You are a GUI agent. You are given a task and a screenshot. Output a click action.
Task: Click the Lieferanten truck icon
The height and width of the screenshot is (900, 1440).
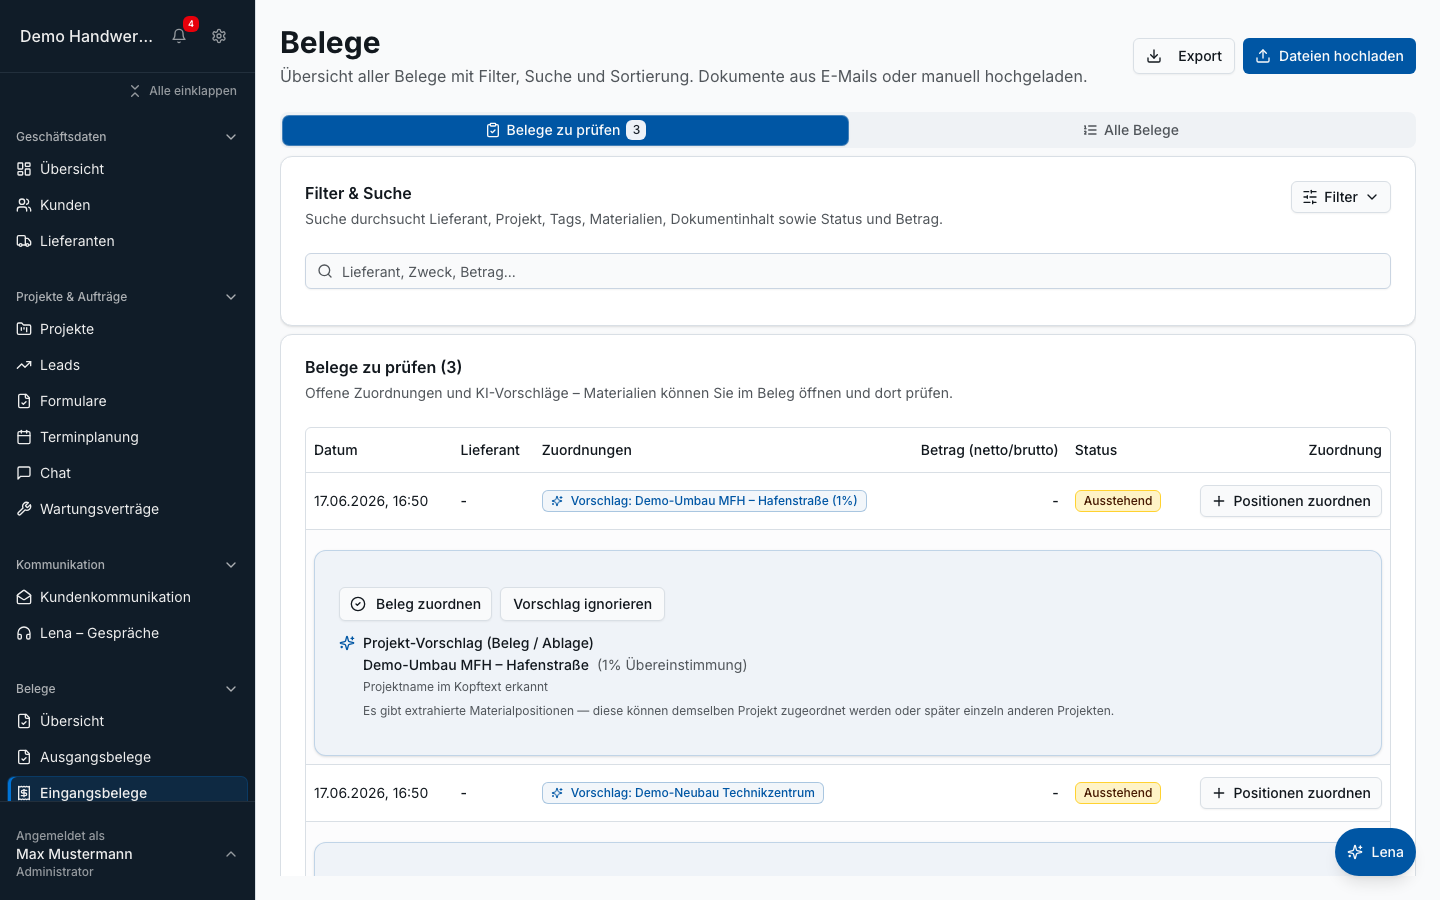pos(24,241)
